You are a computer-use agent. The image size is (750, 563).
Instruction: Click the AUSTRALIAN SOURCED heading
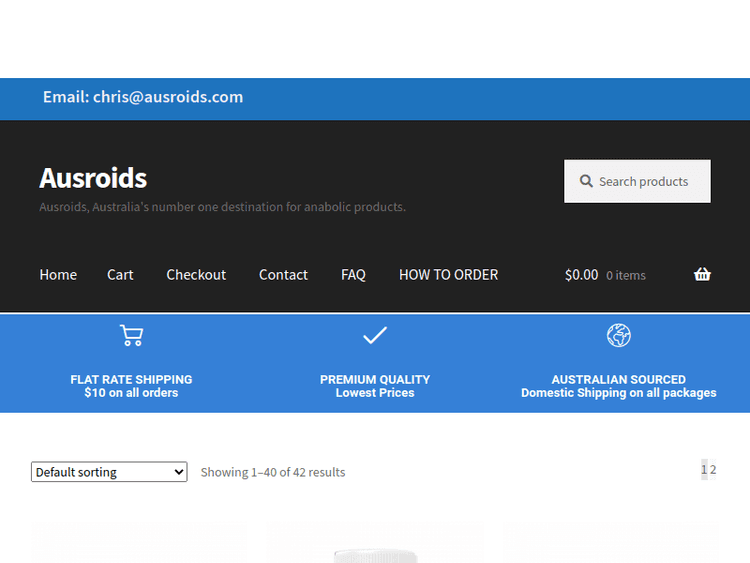[x=618, y=379]
